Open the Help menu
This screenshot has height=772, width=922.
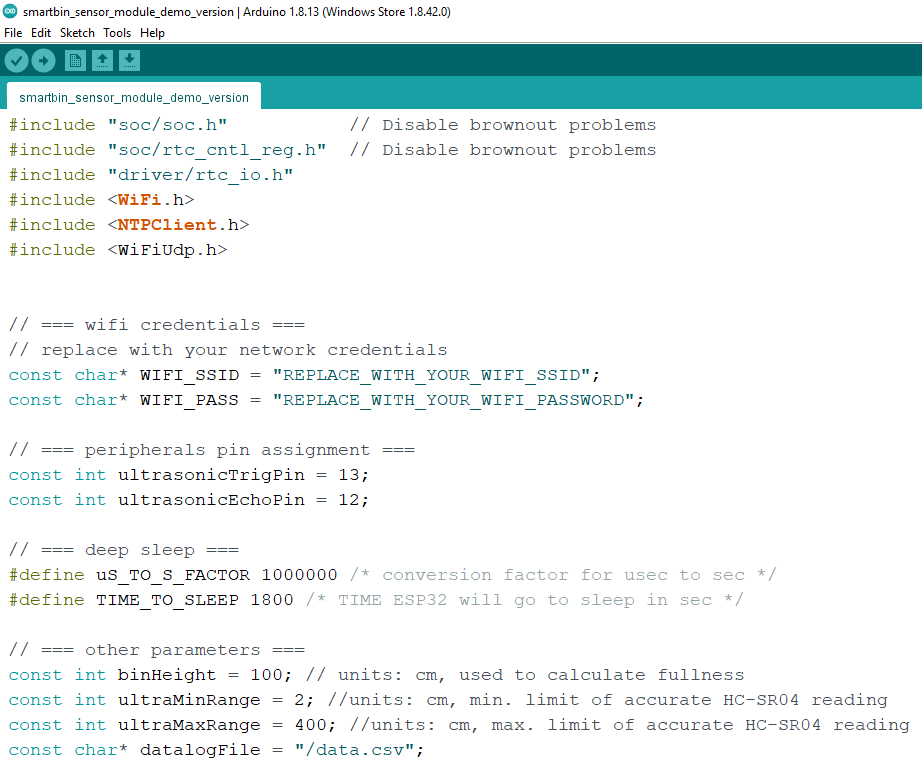tap(152, 32)
